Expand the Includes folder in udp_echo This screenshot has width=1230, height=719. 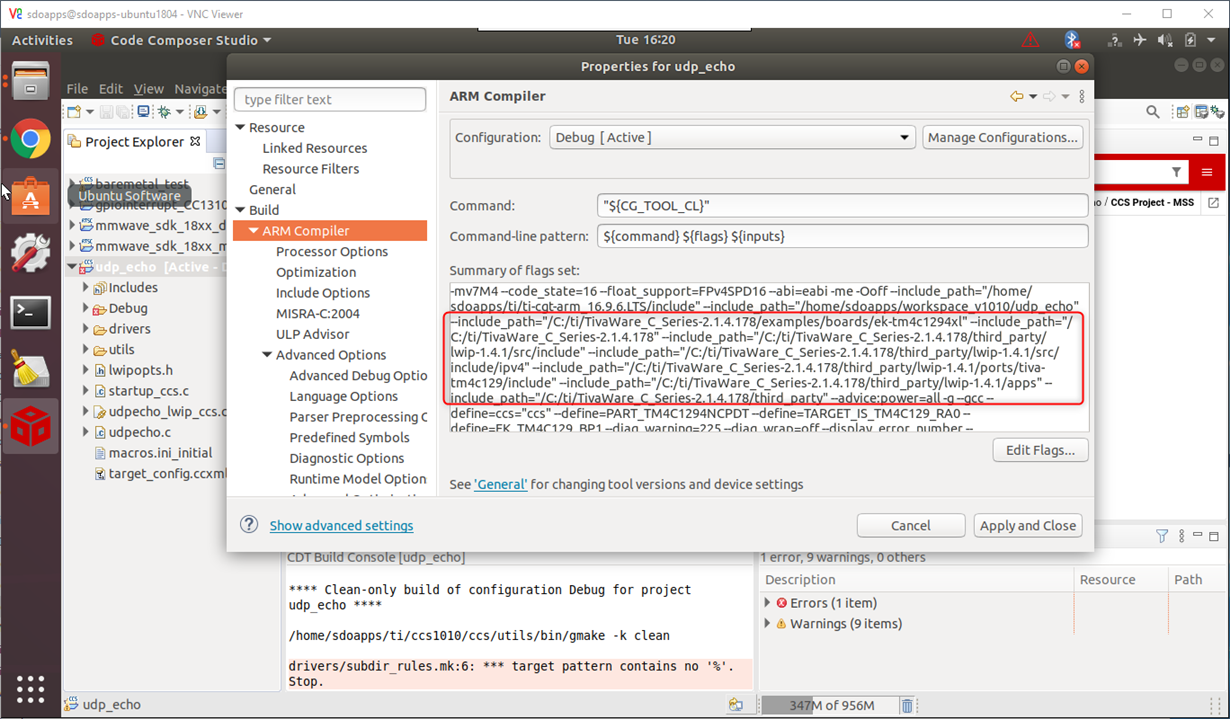coord(86,288)
